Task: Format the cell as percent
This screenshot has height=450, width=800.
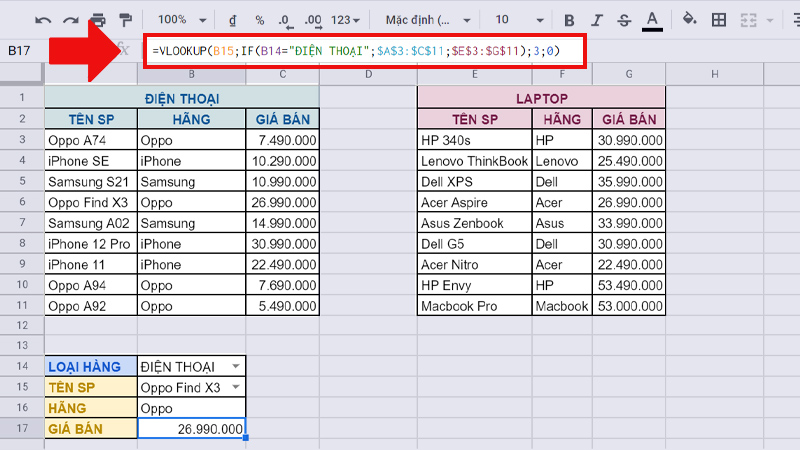Action: click(259, 19)
